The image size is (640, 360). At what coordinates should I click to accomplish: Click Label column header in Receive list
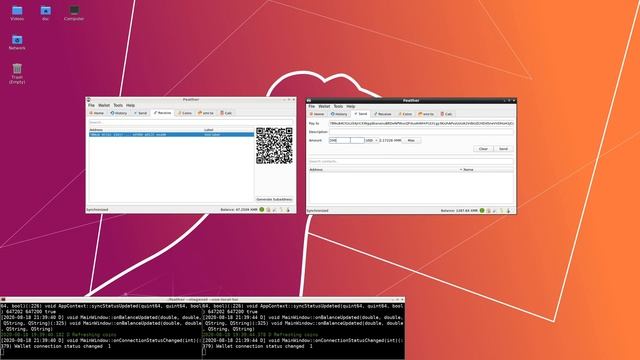coord(228,130)
